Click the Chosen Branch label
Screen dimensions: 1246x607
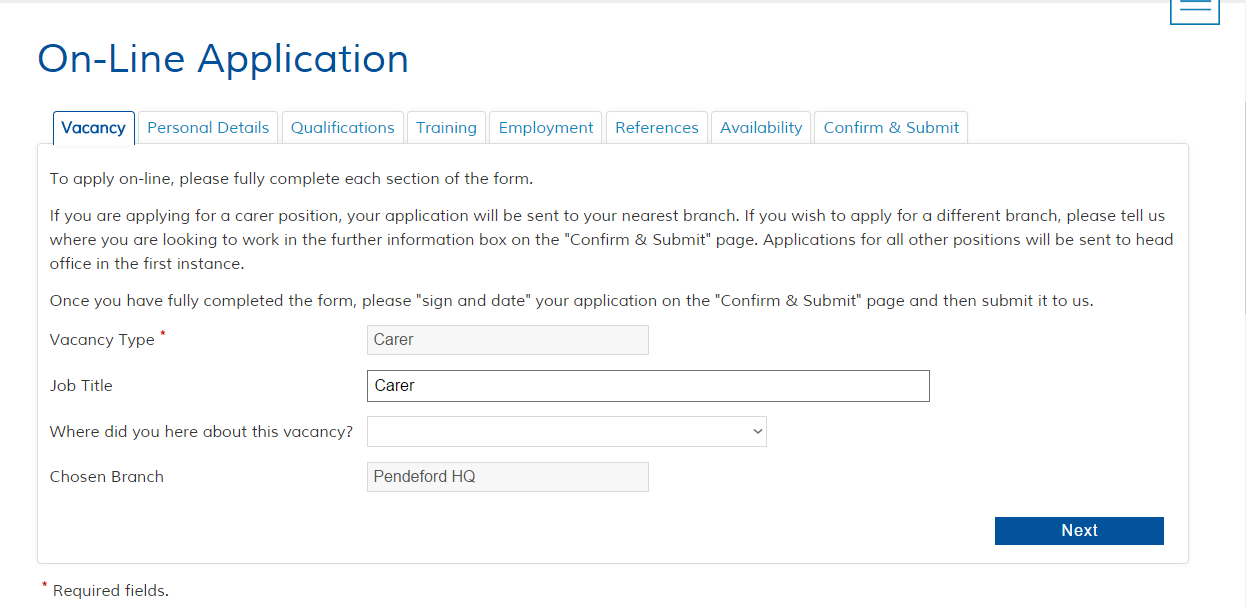point(107,477)
